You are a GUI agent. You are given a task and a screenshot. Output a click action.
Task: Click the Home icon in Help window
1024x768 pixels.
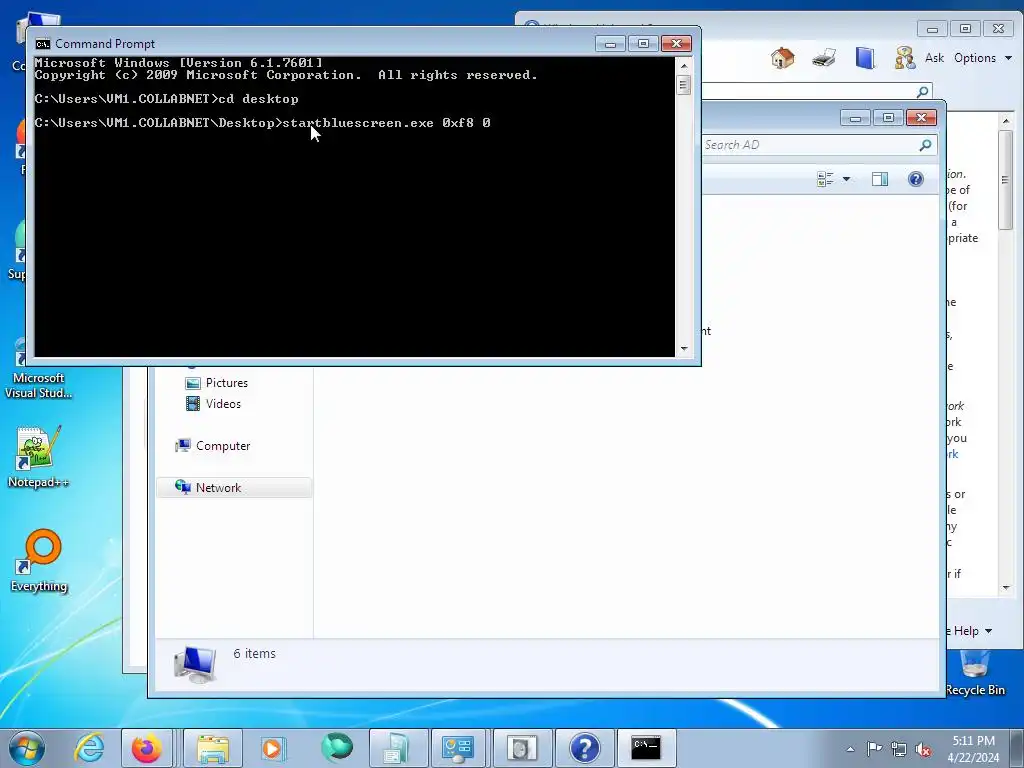(x=782, y=58)
